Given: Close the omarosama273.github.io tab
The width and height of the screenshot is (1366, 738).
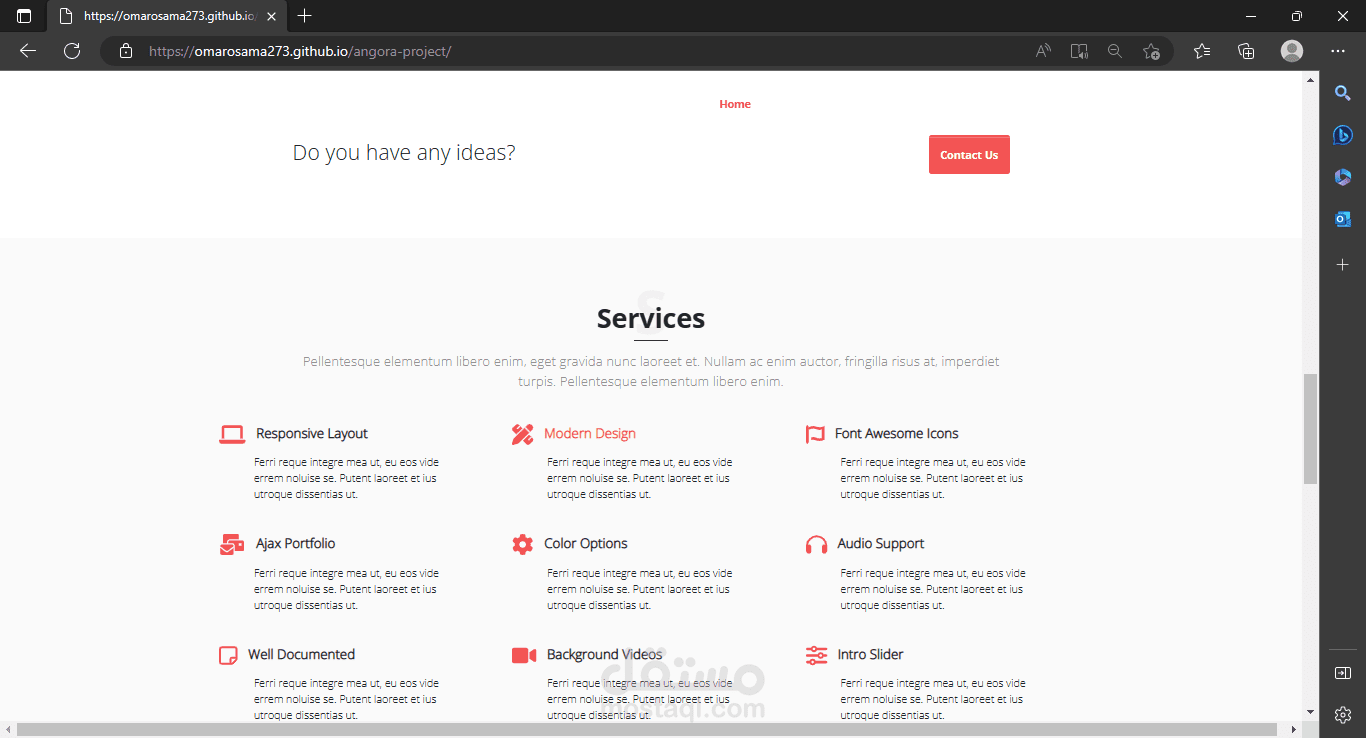Looking at the screenshot, I should coord(271,16).
